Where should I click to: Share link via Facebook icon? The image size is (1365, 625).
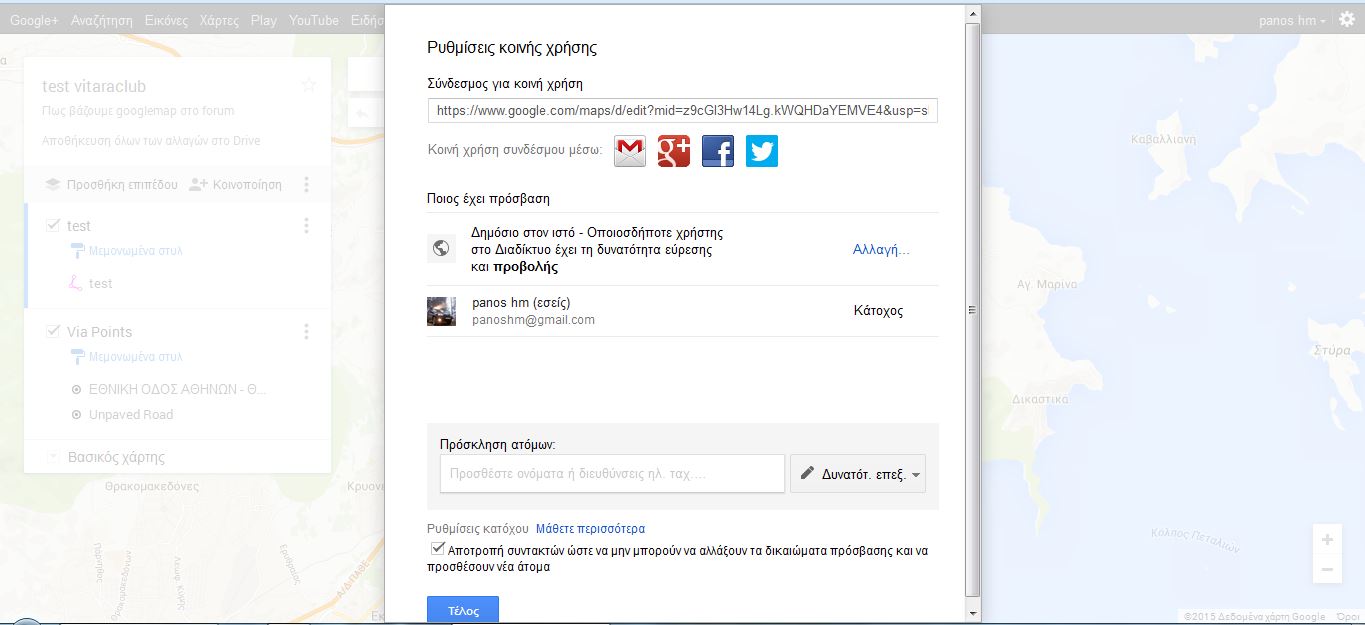(x=718, y=151)
